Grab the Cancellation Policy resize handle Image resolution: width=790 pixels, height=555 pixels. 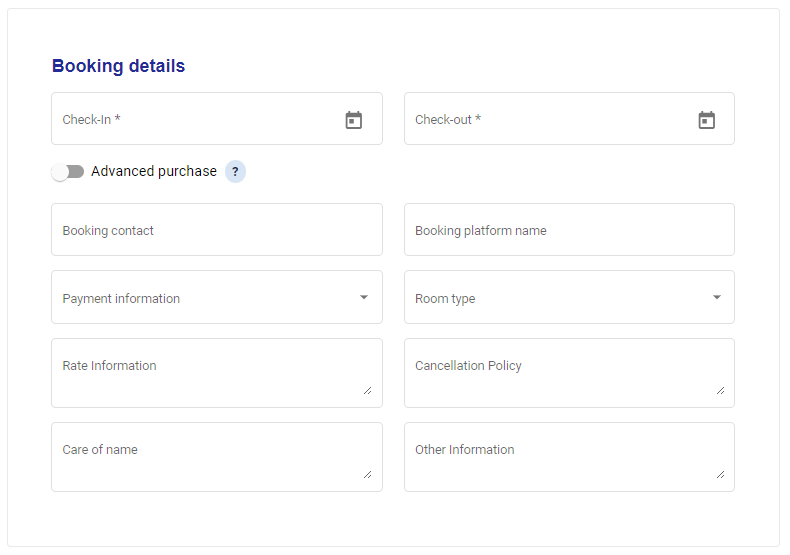[x=720, y=391]
